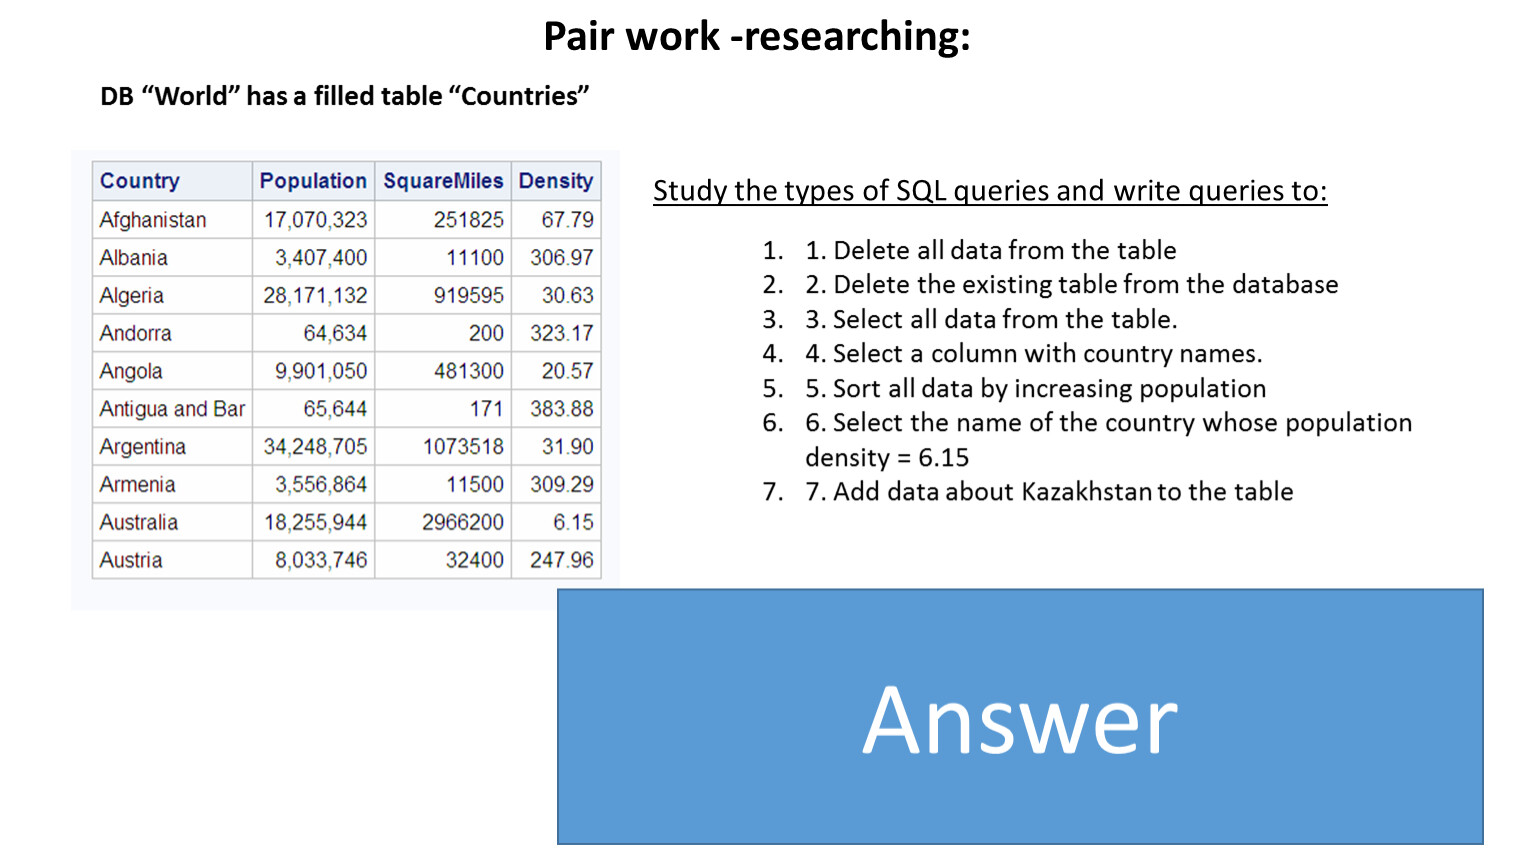
Task: Click square miles value 2966200
Action: (x=463, y=523)
